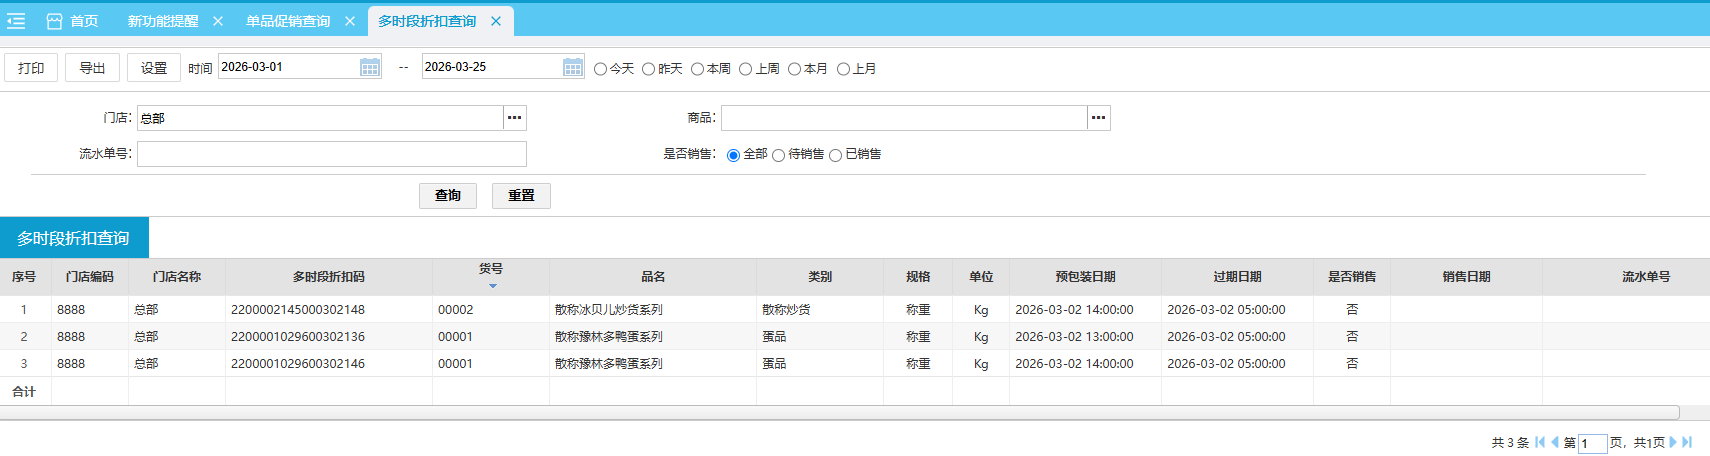Toggle sort arrow under 货号 column
The image size is (1710, 456).
pos(492,286)
